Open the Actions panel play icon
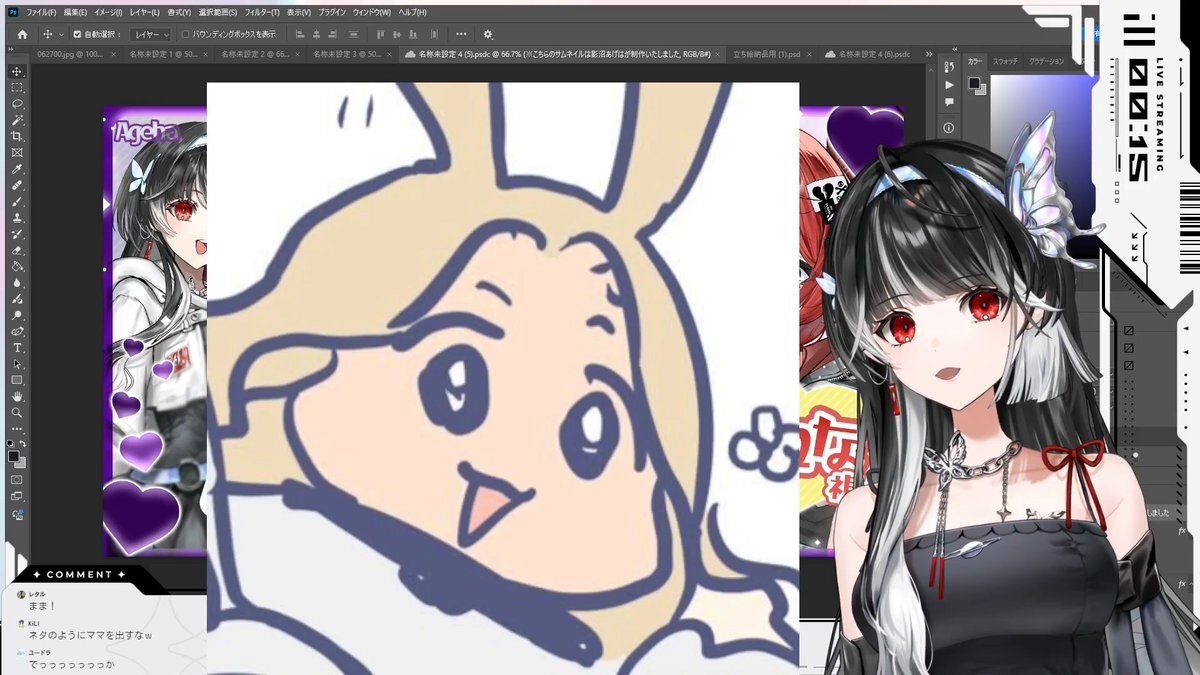The image size is (1200, 675). tap(949, 86)
